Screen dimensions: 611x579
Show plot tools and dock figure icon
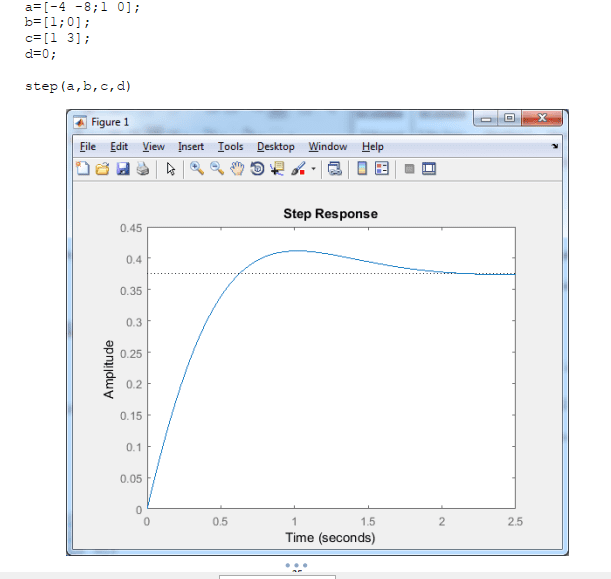point(429,169)
